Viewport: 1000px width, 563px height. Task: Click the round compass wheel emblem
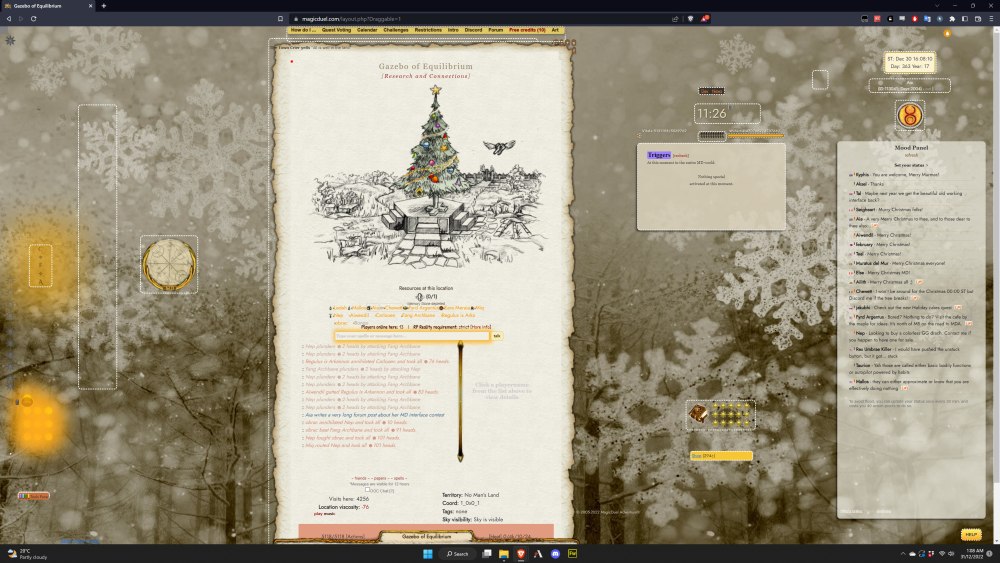(169, 265)
